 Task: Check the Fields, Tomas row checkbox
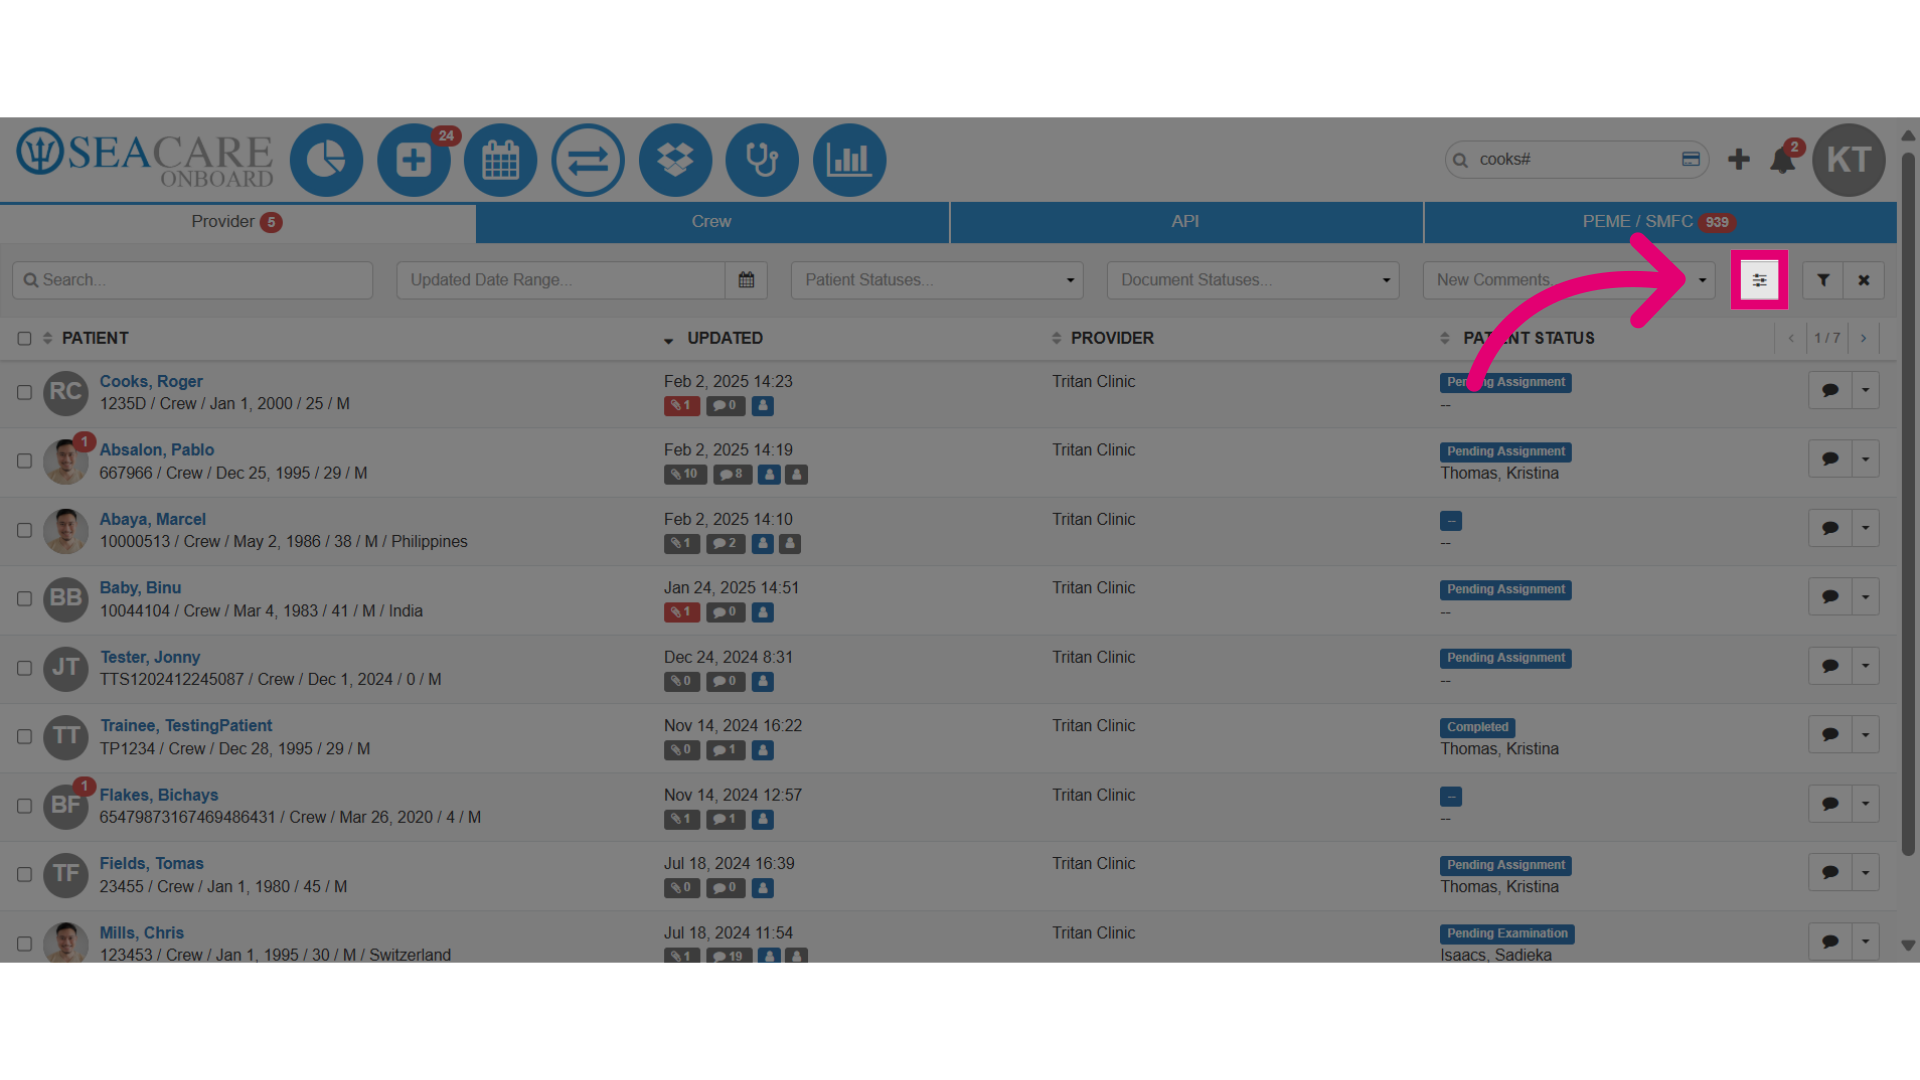24,875
